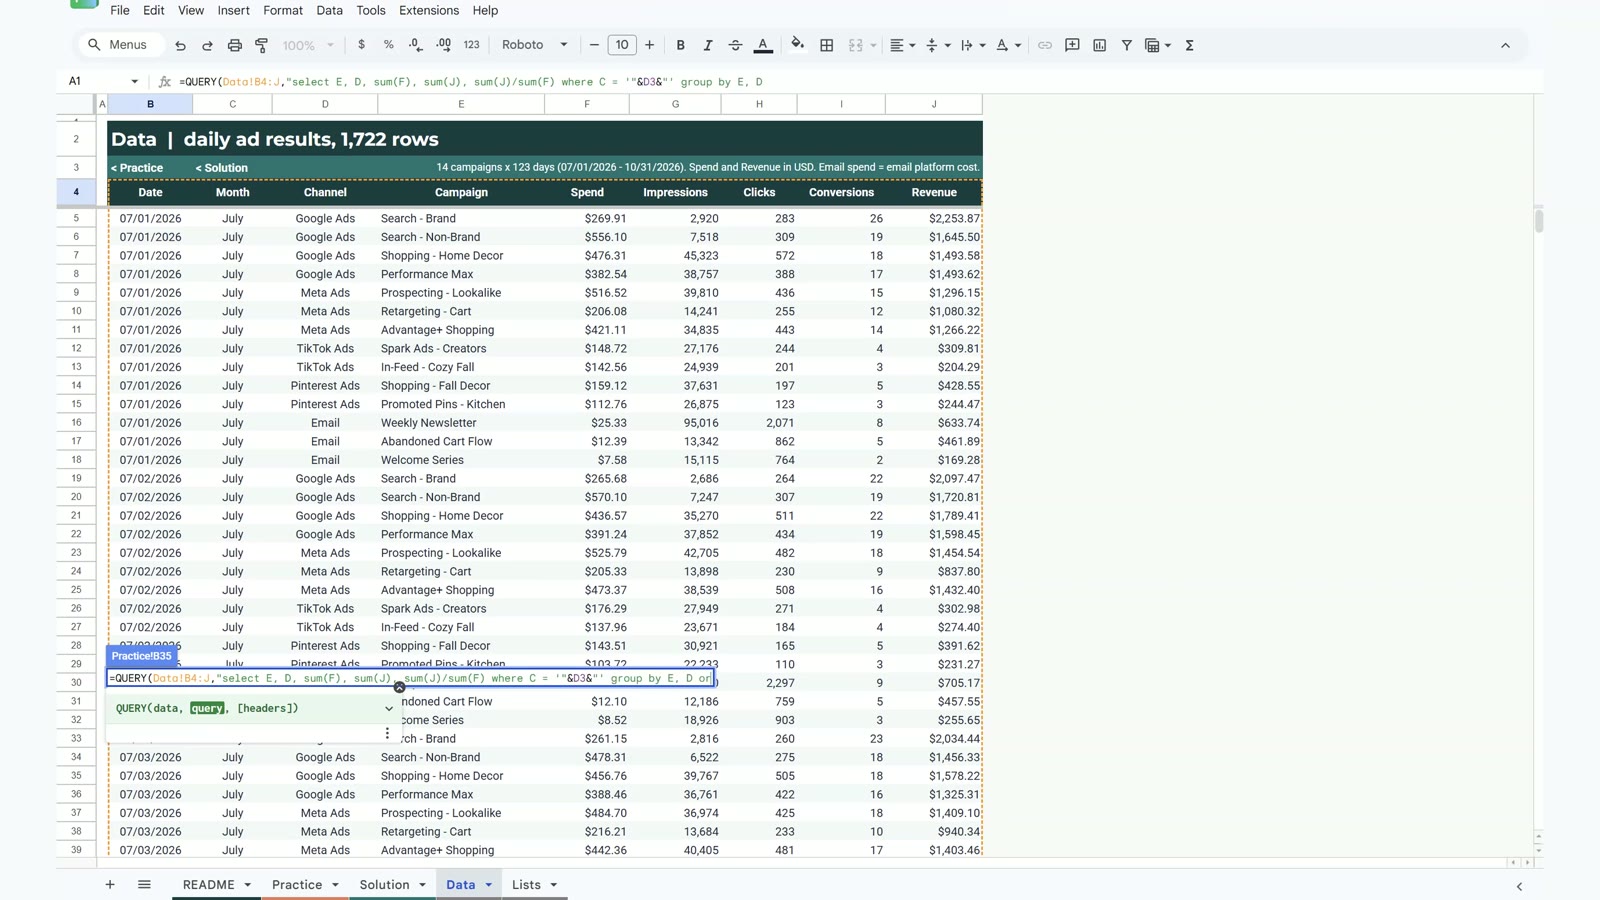Print the spreadsheet via printer icon
Viewport: 1600px width, 900px height.
pos(234,45)
